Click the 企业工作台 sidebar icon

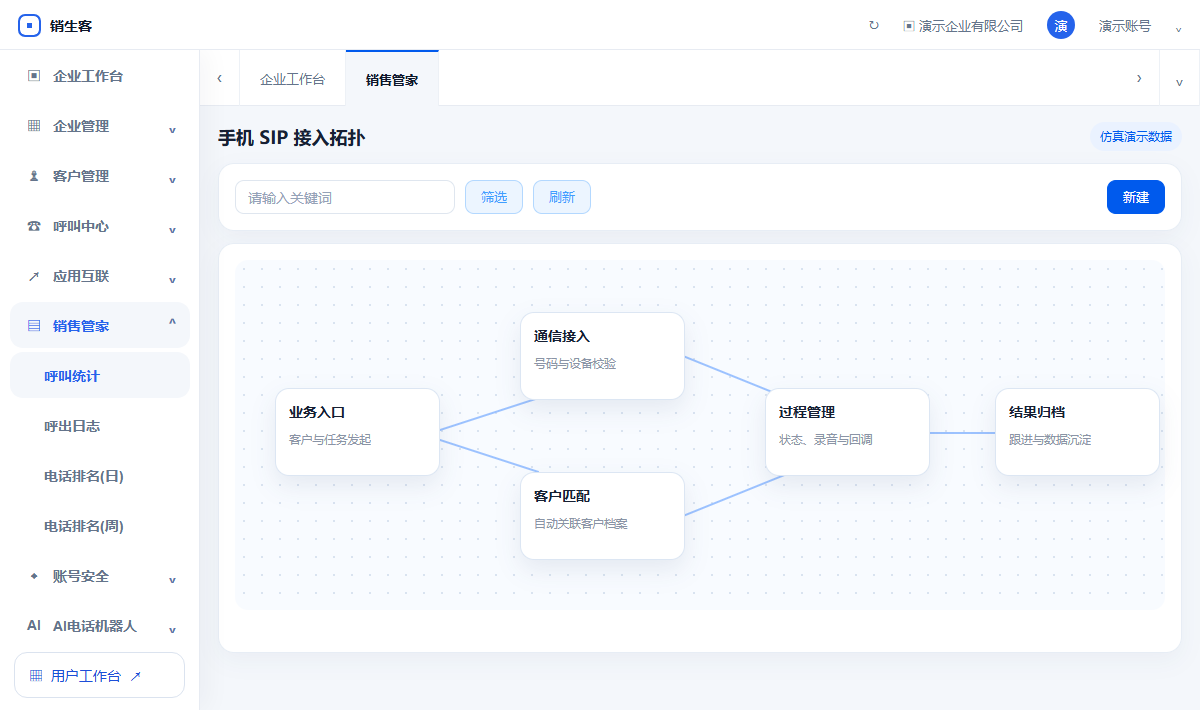34,76
